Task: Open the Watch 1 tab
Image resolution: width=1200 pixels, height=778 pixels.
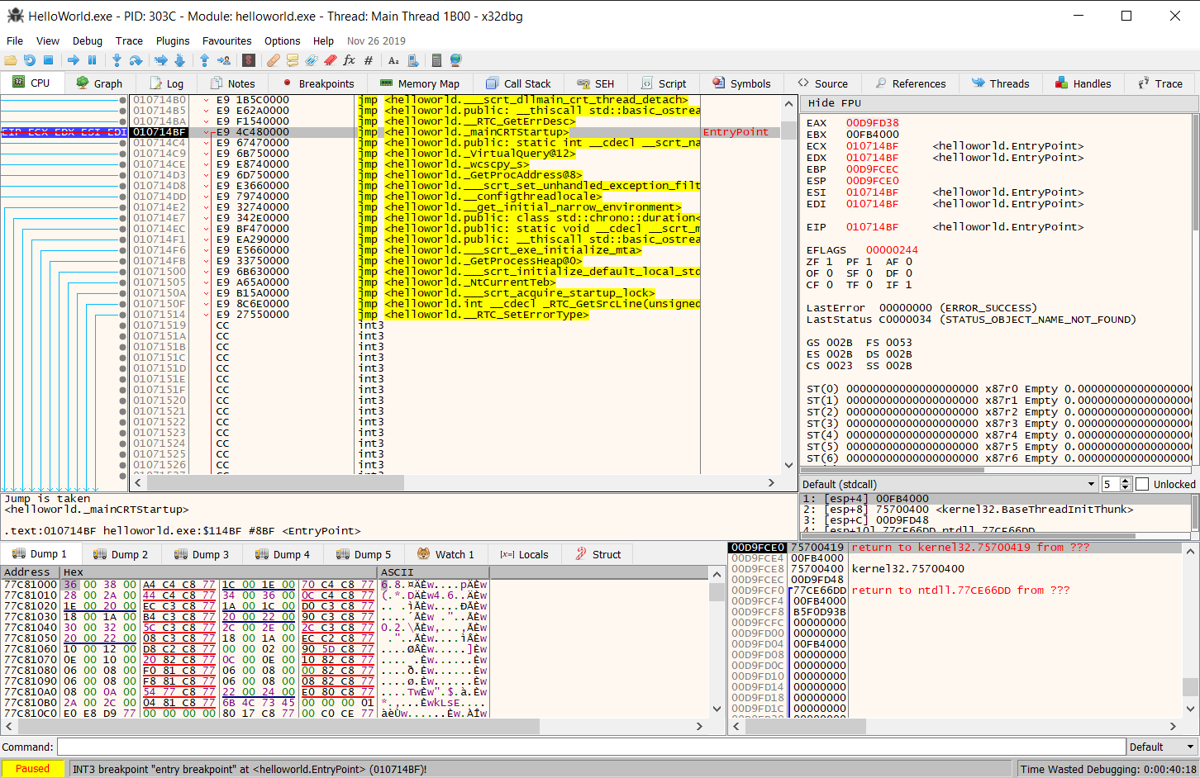Action: (x=446, y=554)
